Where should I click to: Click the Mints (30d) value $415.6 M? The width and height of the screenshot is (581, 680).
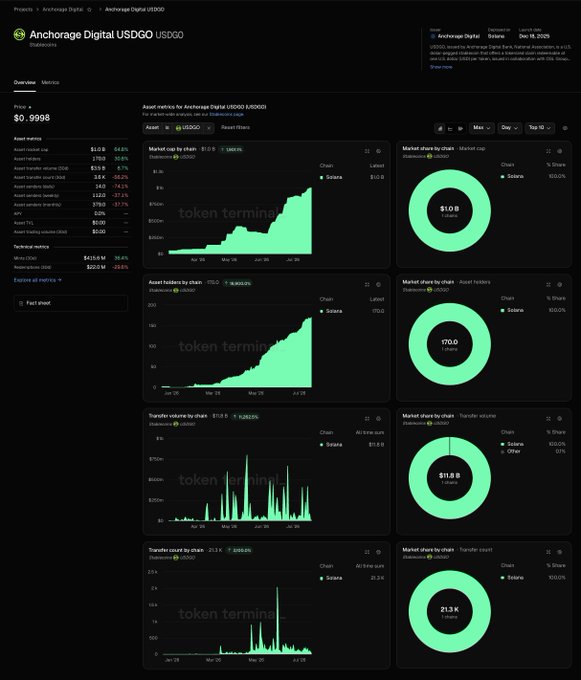click(95, 258)
